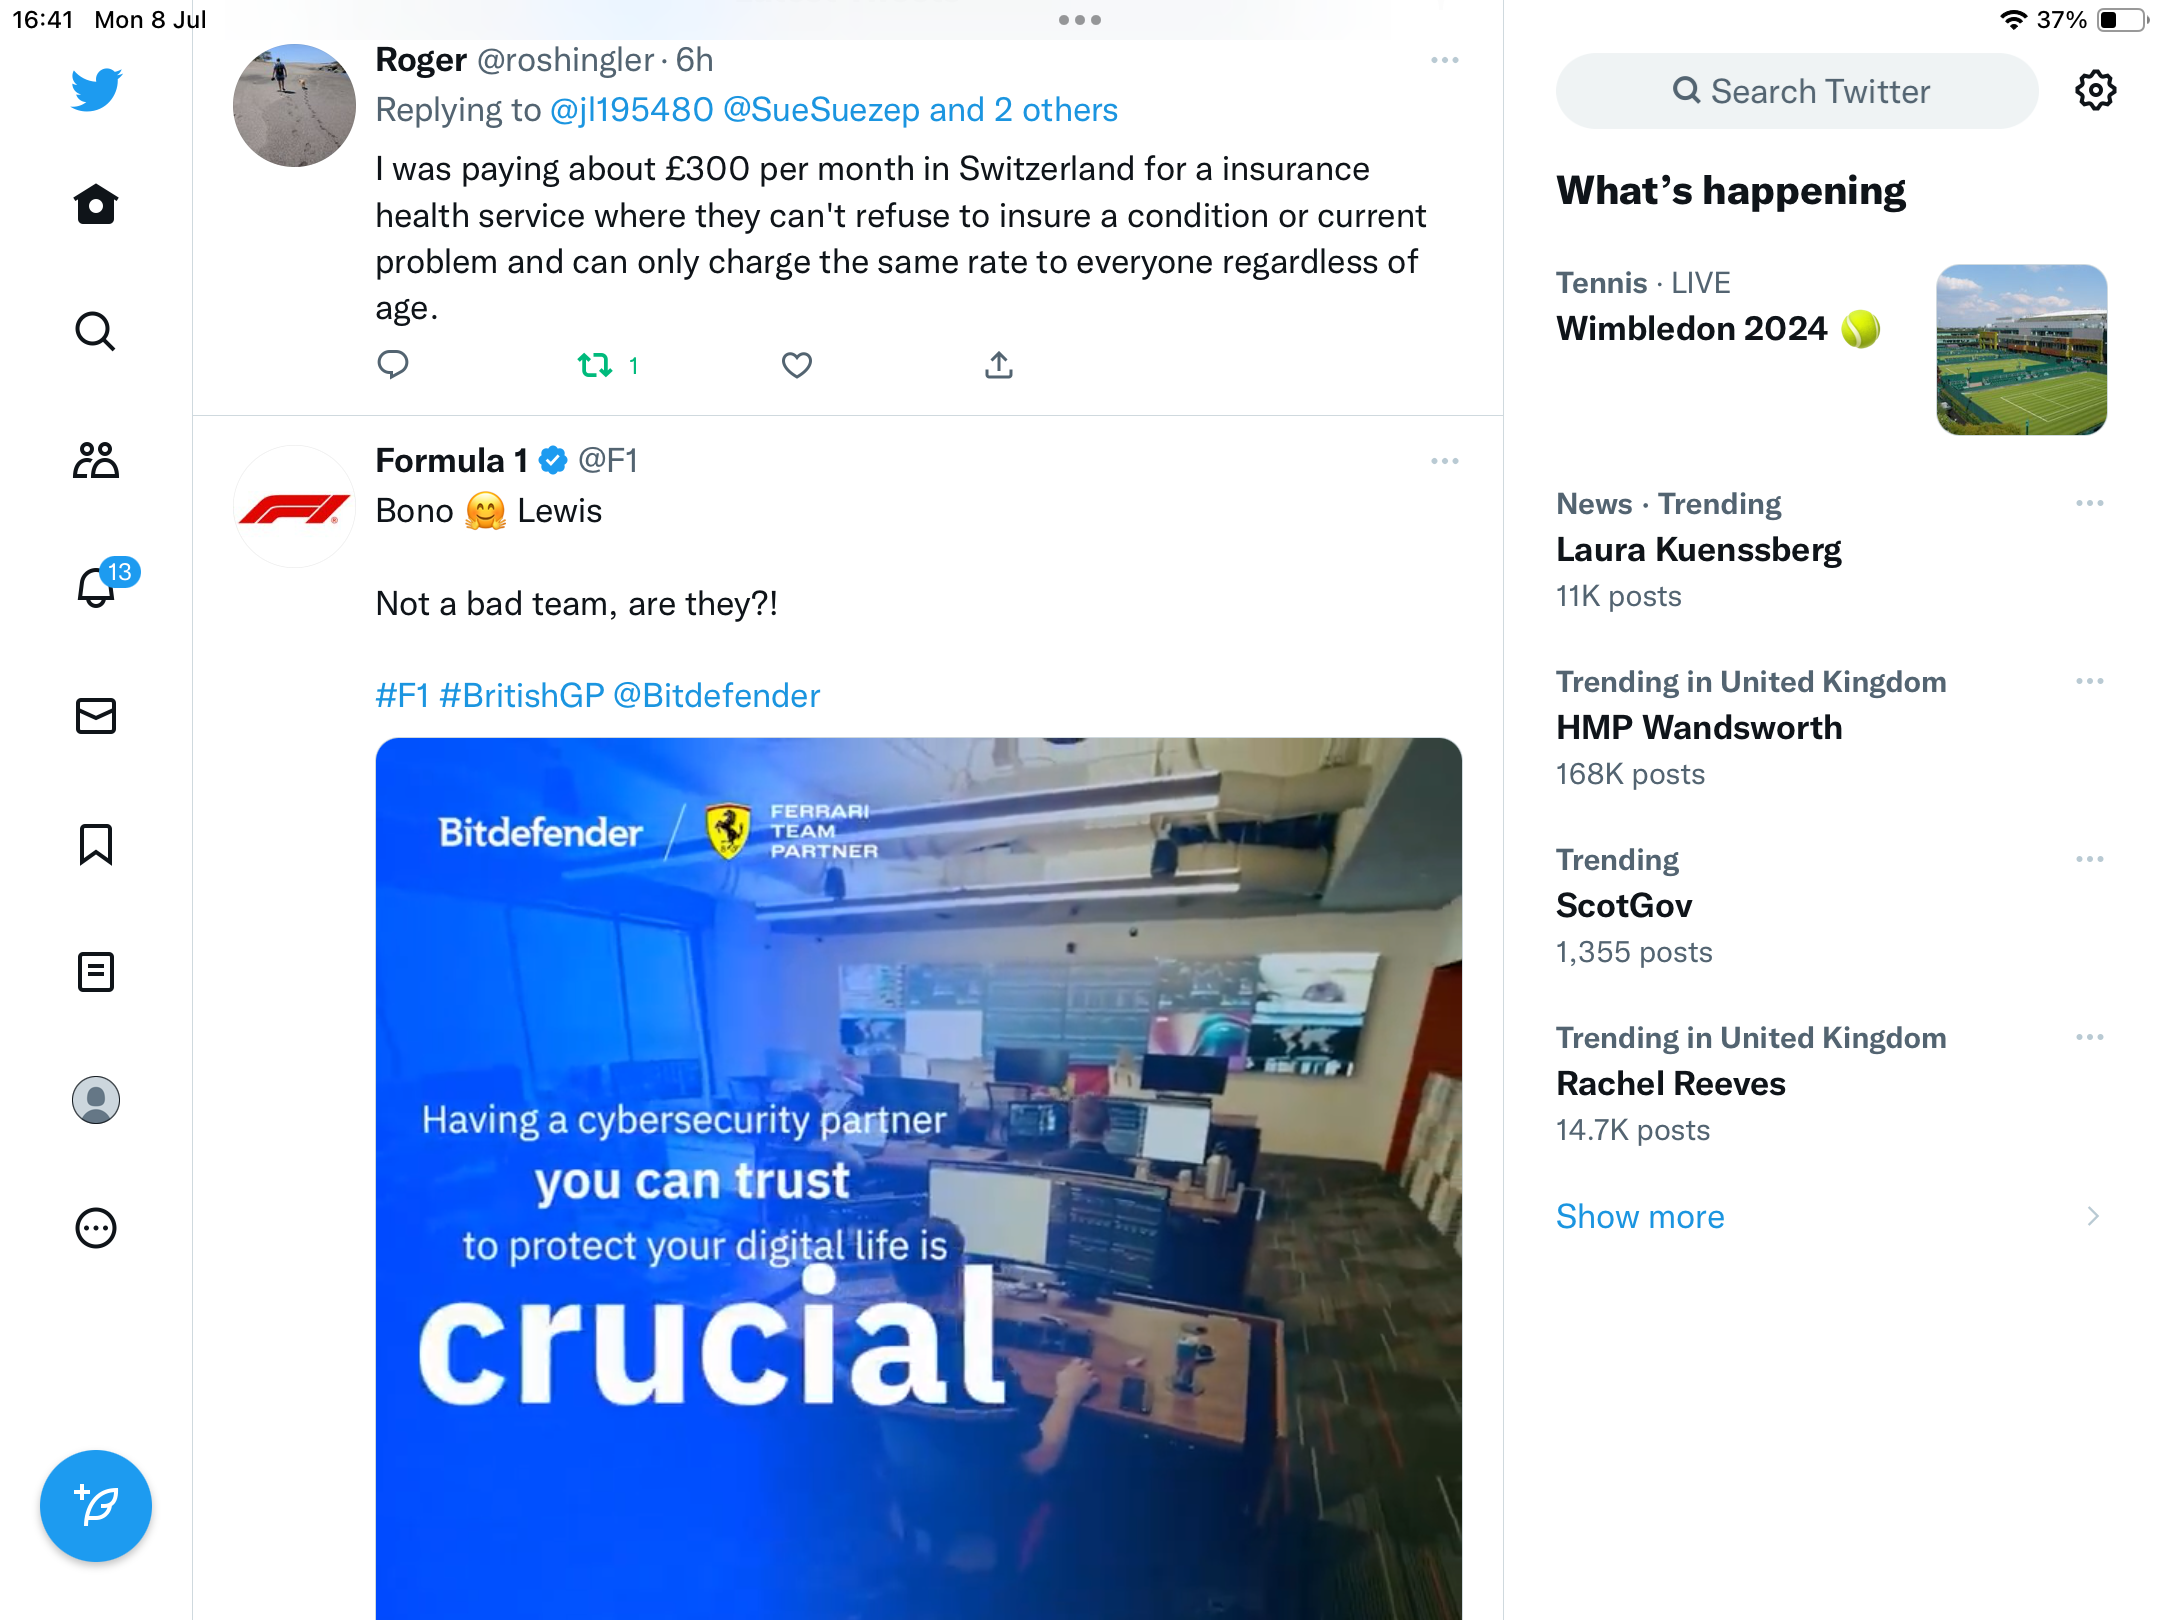Open the #BritishGP hashtag link
This screenshot has height=1620, width=2160.
(x=521, y=696)
